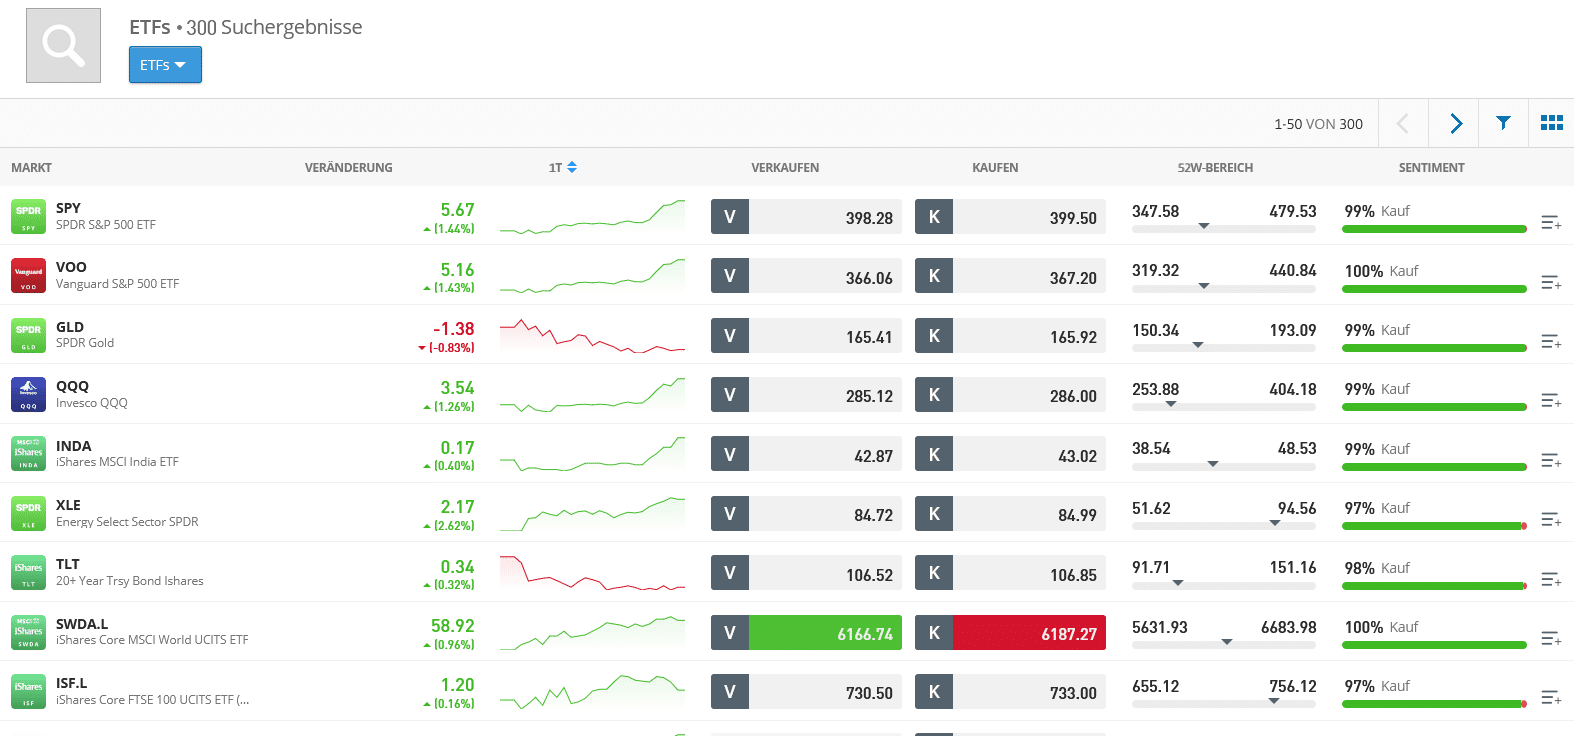This screenshot has width=1574, height=736.
Task: Buy XLE at 84.99
Action: 1010,514
